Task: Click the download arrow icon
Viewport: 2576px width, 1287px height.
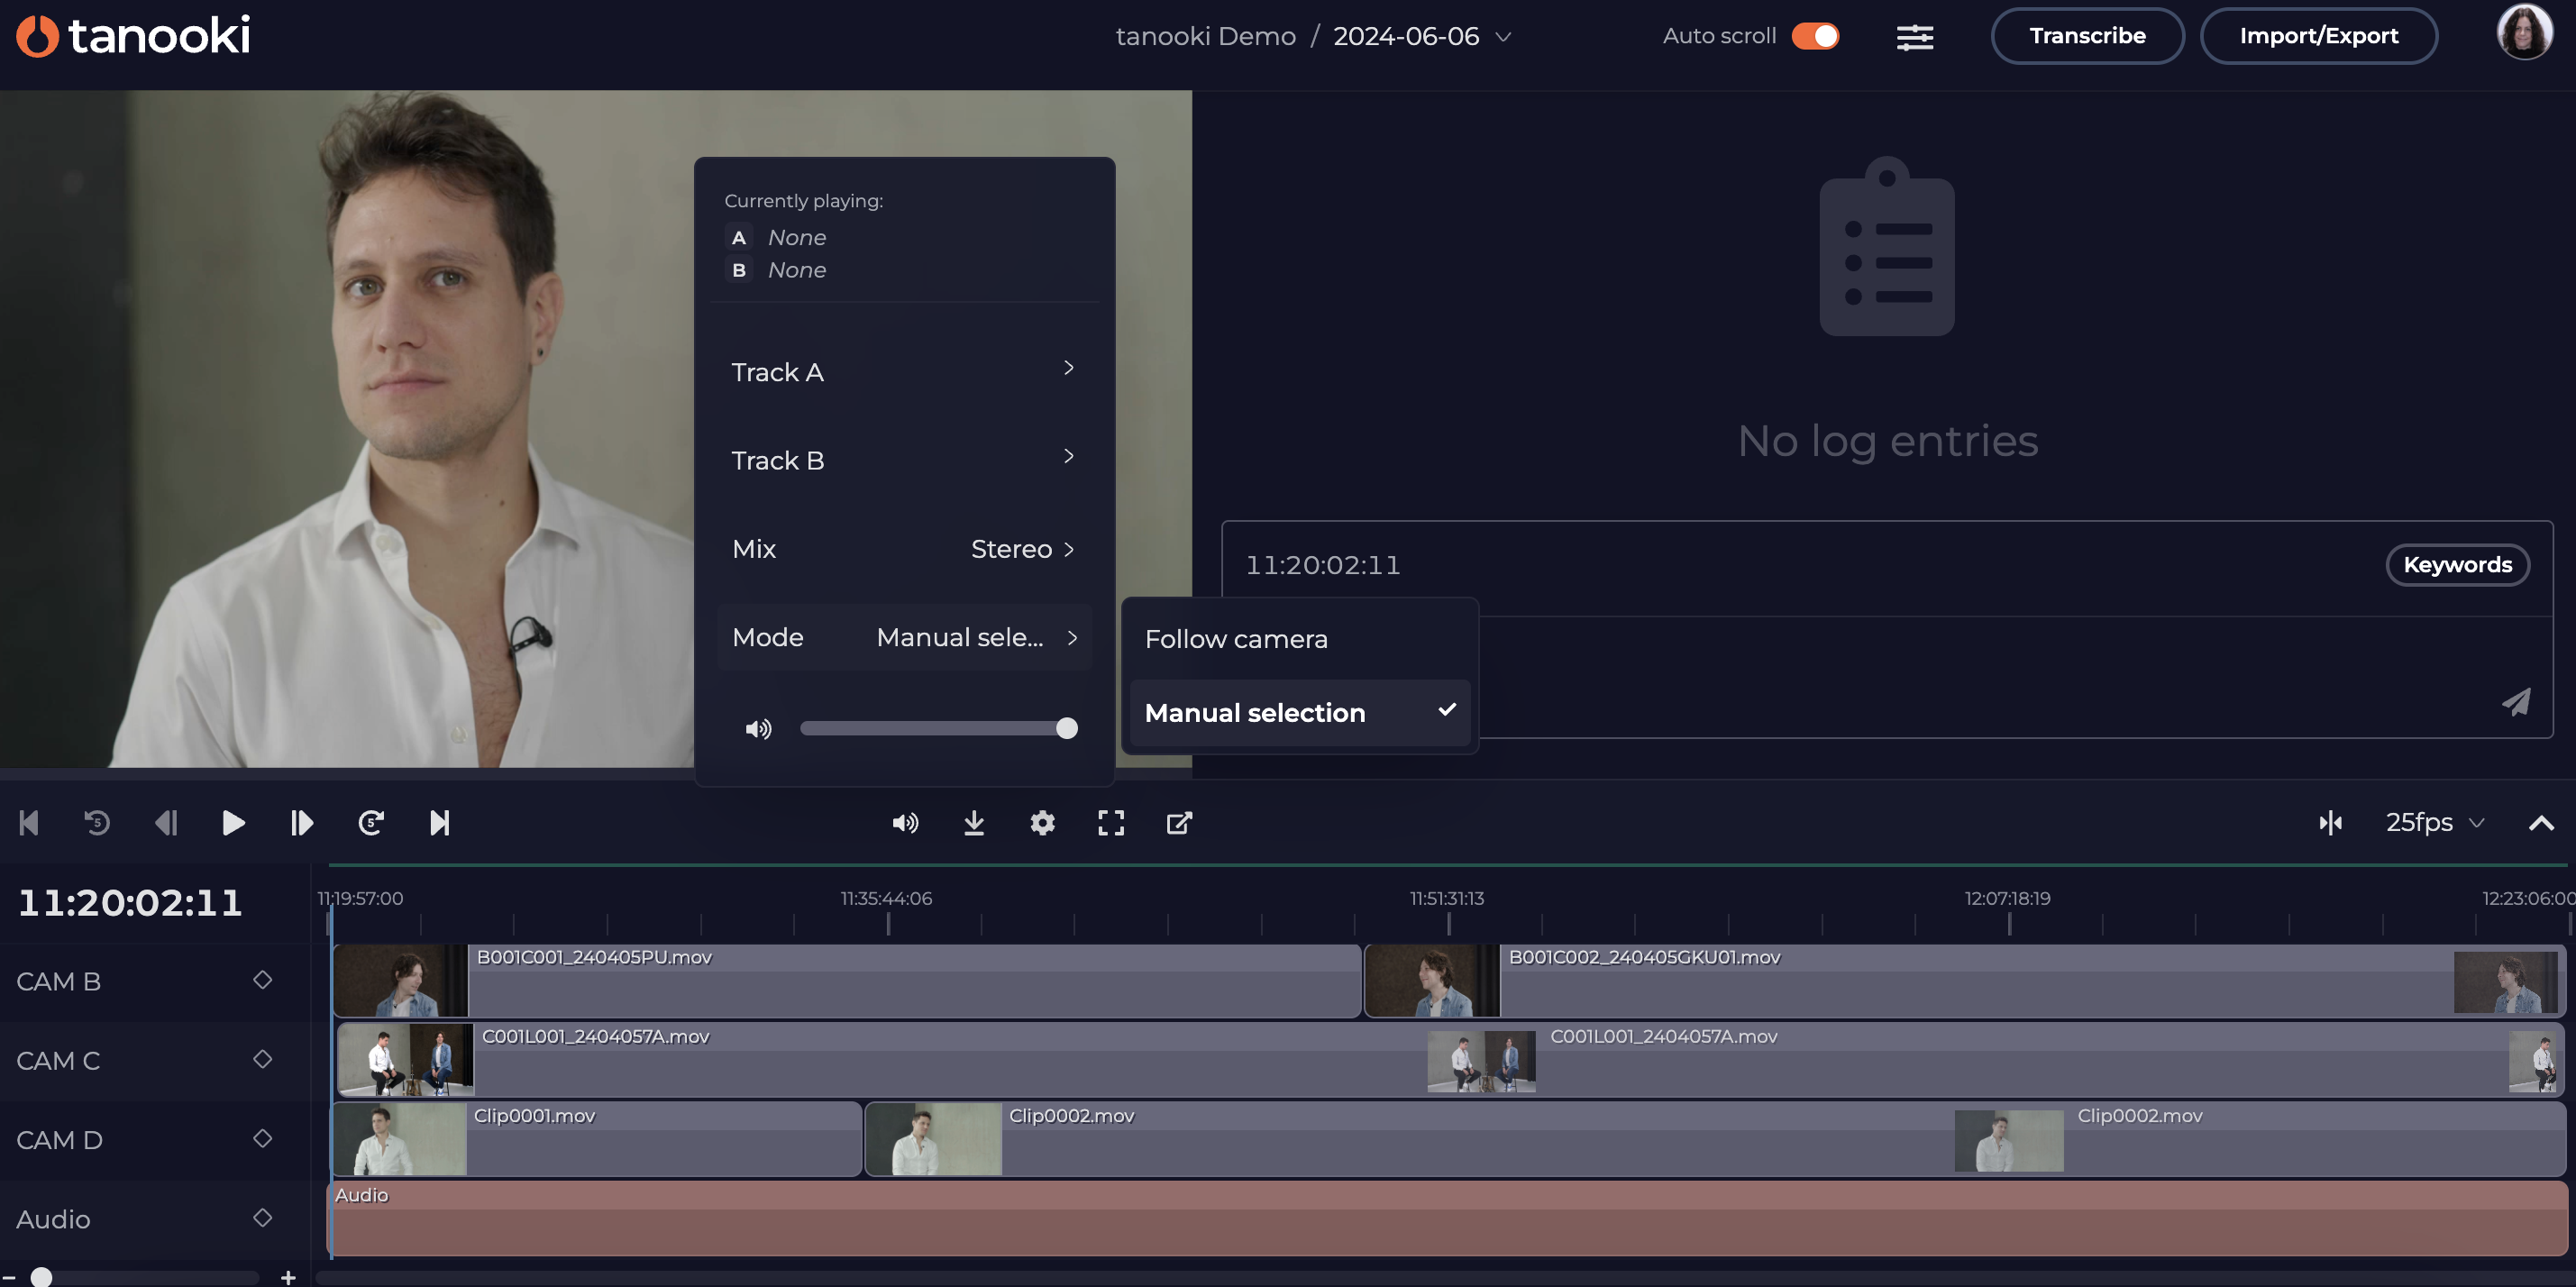Action: [x=974, y=823]
